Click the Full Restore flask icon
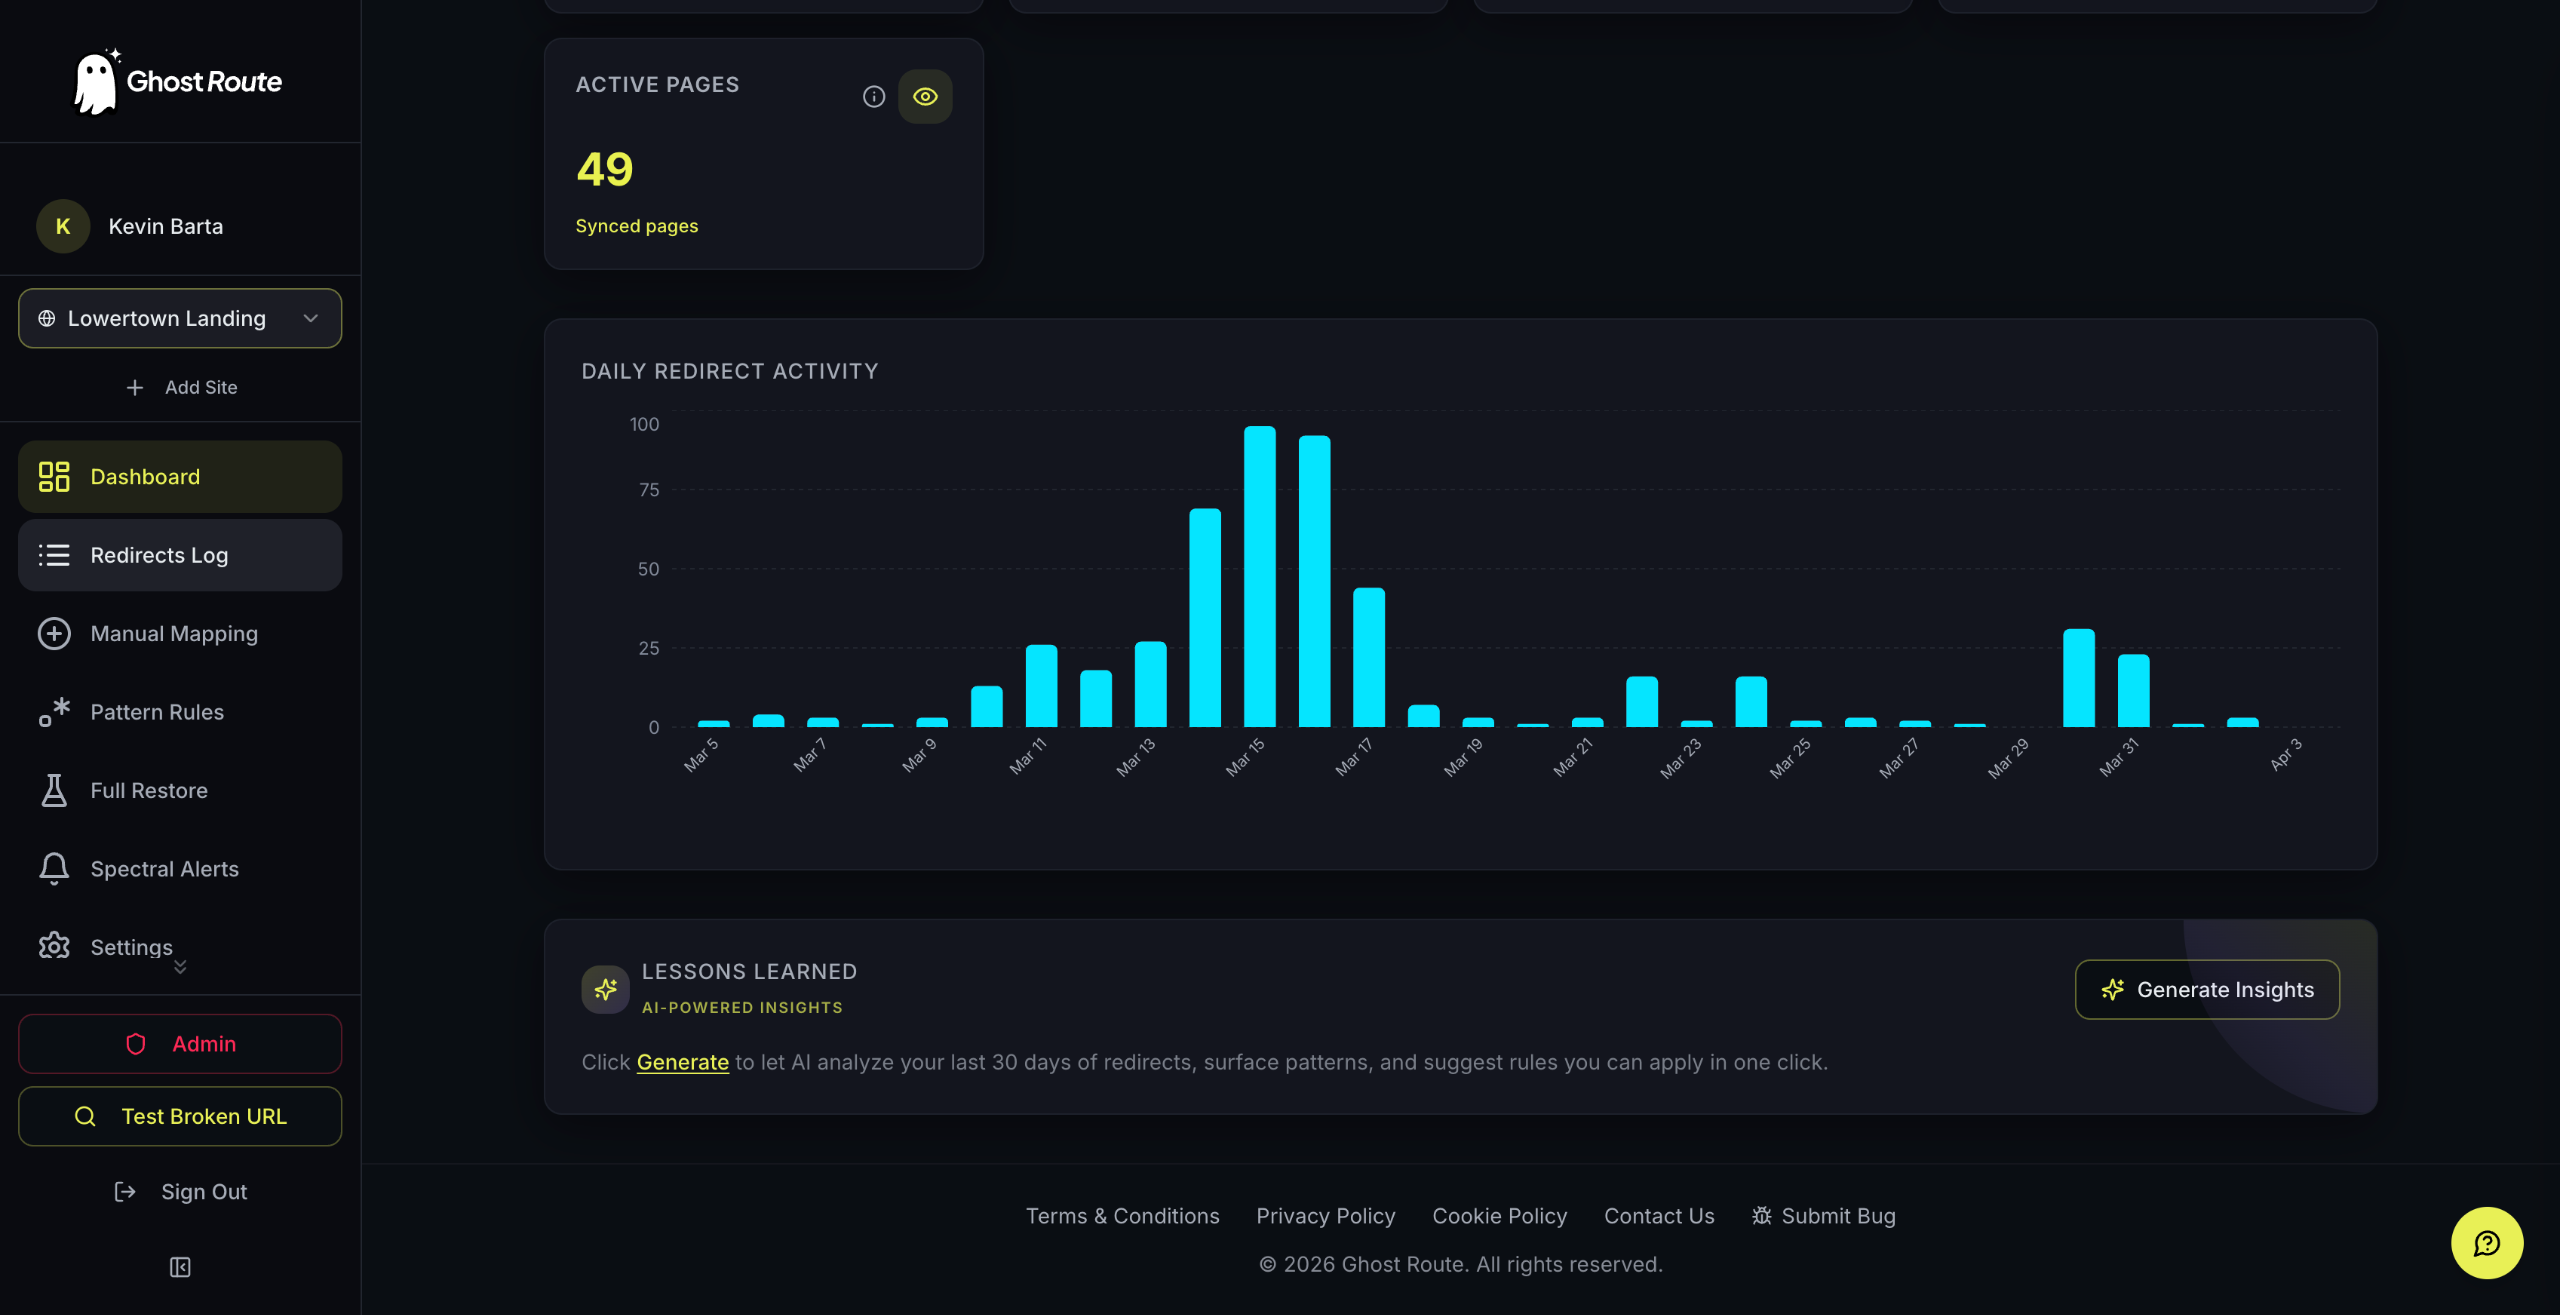 54,790
